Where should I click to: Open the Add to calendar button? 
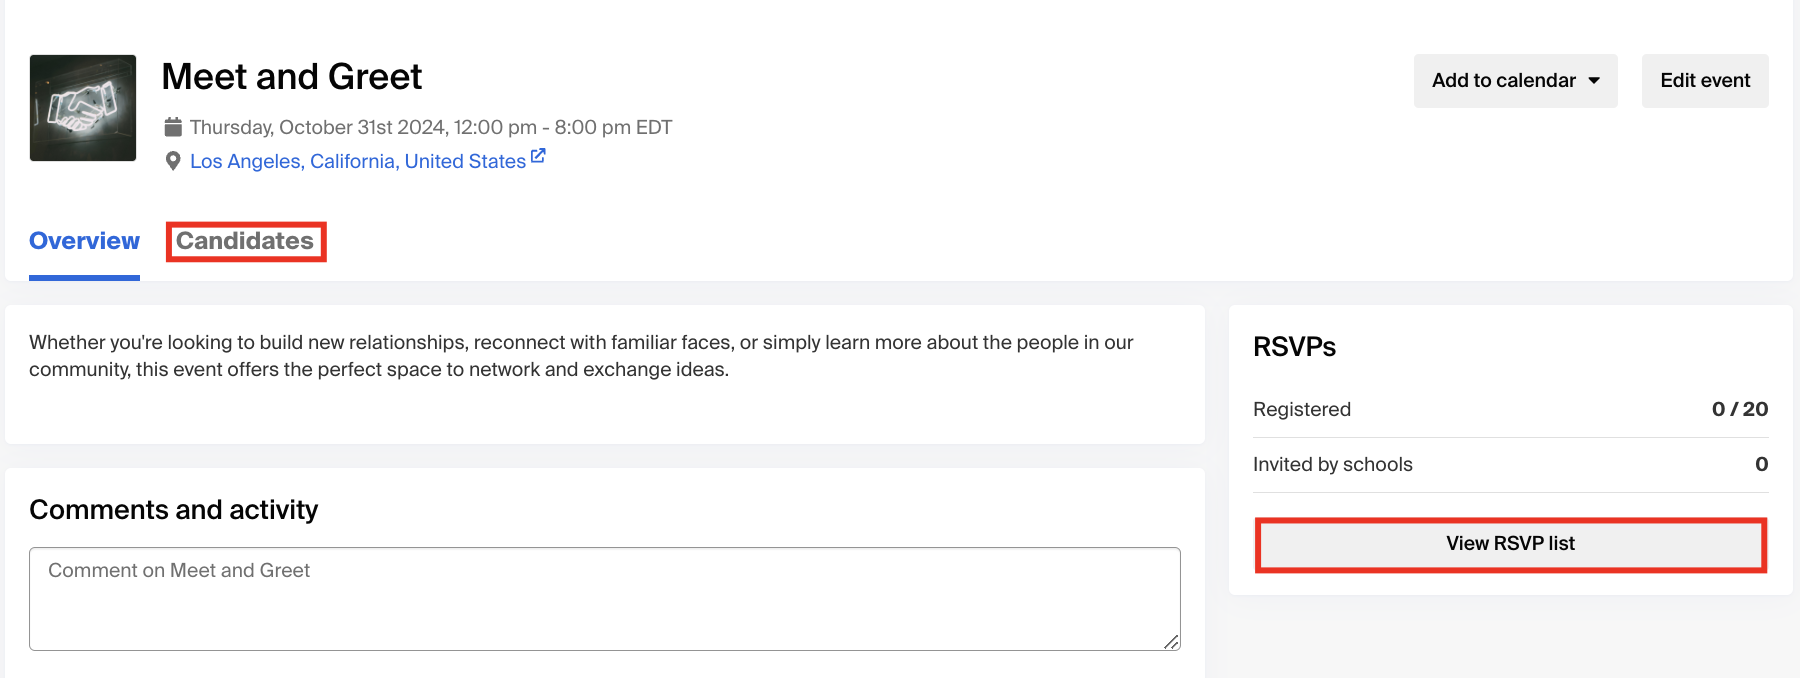[x=1503, y=81]
